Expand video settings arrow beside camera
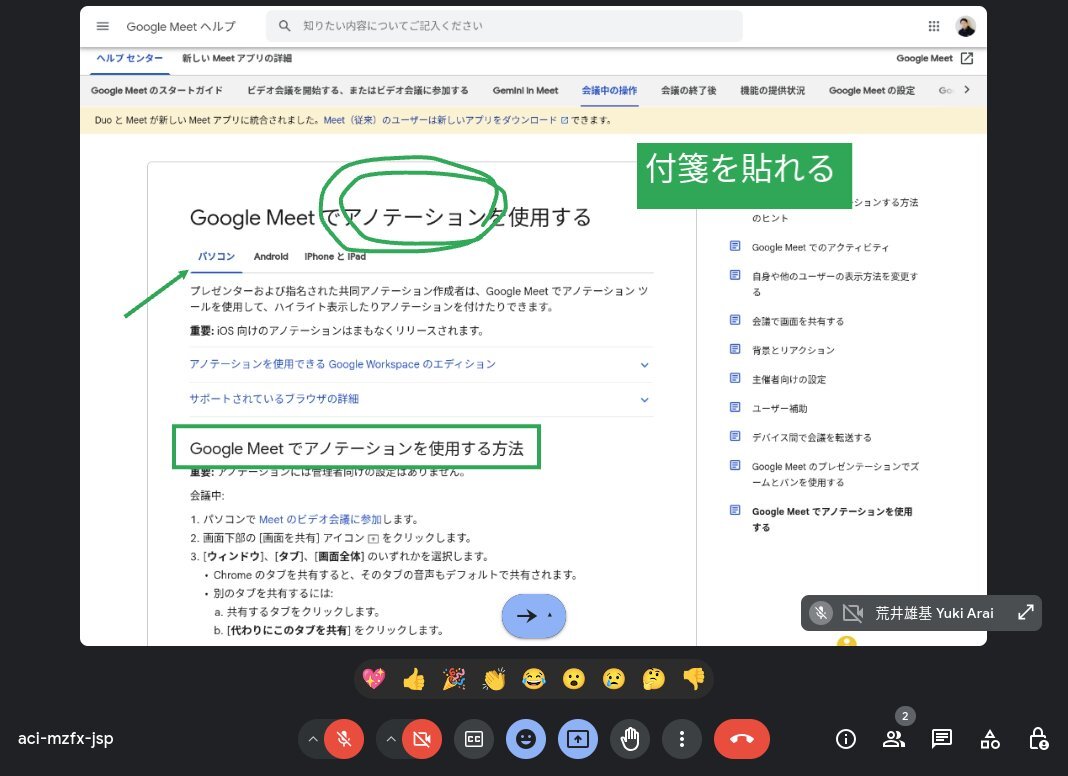Screen dimensions: 1068x776 point(391,739)
